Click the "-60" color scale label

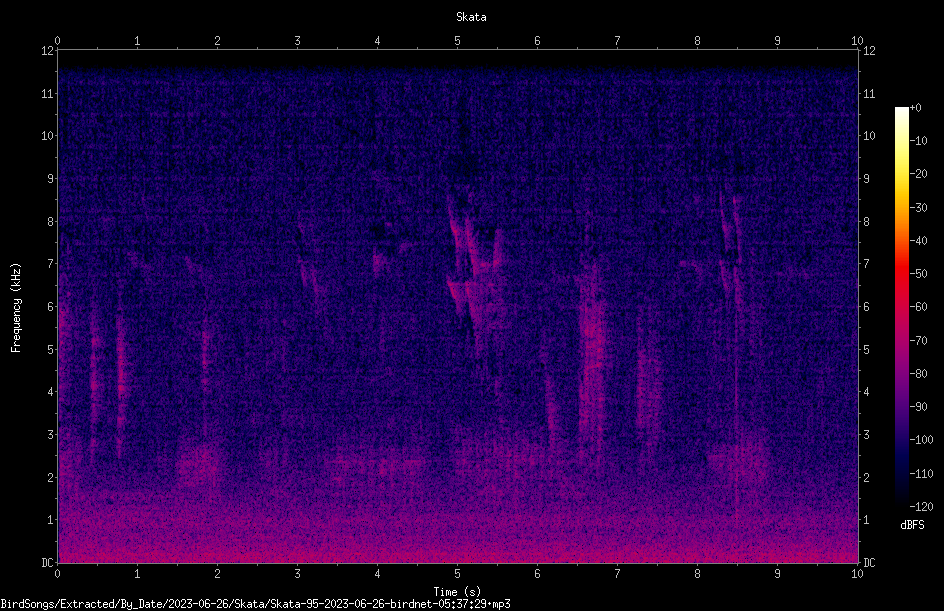(x=919, y=307)
